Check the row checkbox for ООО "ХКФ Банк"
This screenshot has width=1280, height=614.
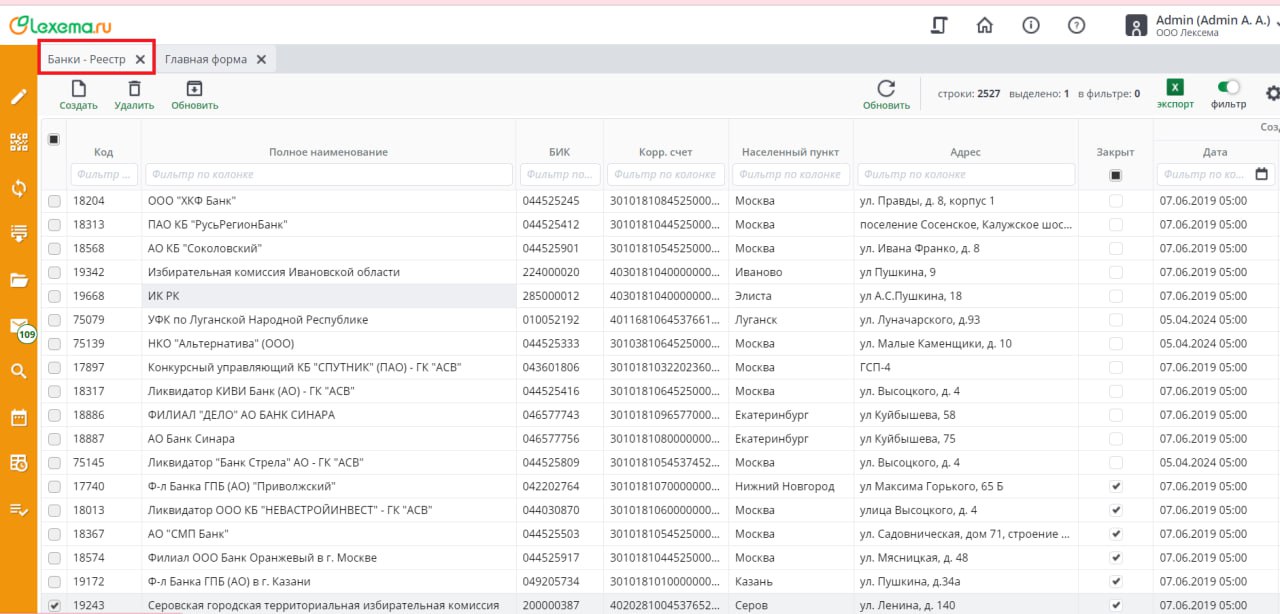(55, 201)
